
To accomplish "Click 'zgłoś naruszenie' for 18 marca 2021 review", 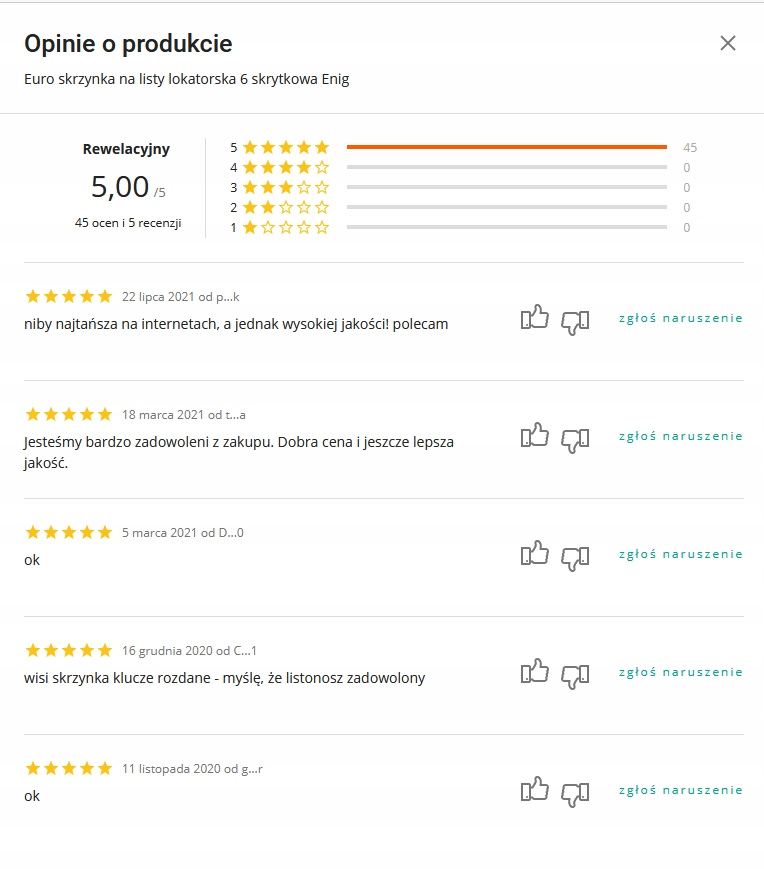I will [x=680, y=436].
